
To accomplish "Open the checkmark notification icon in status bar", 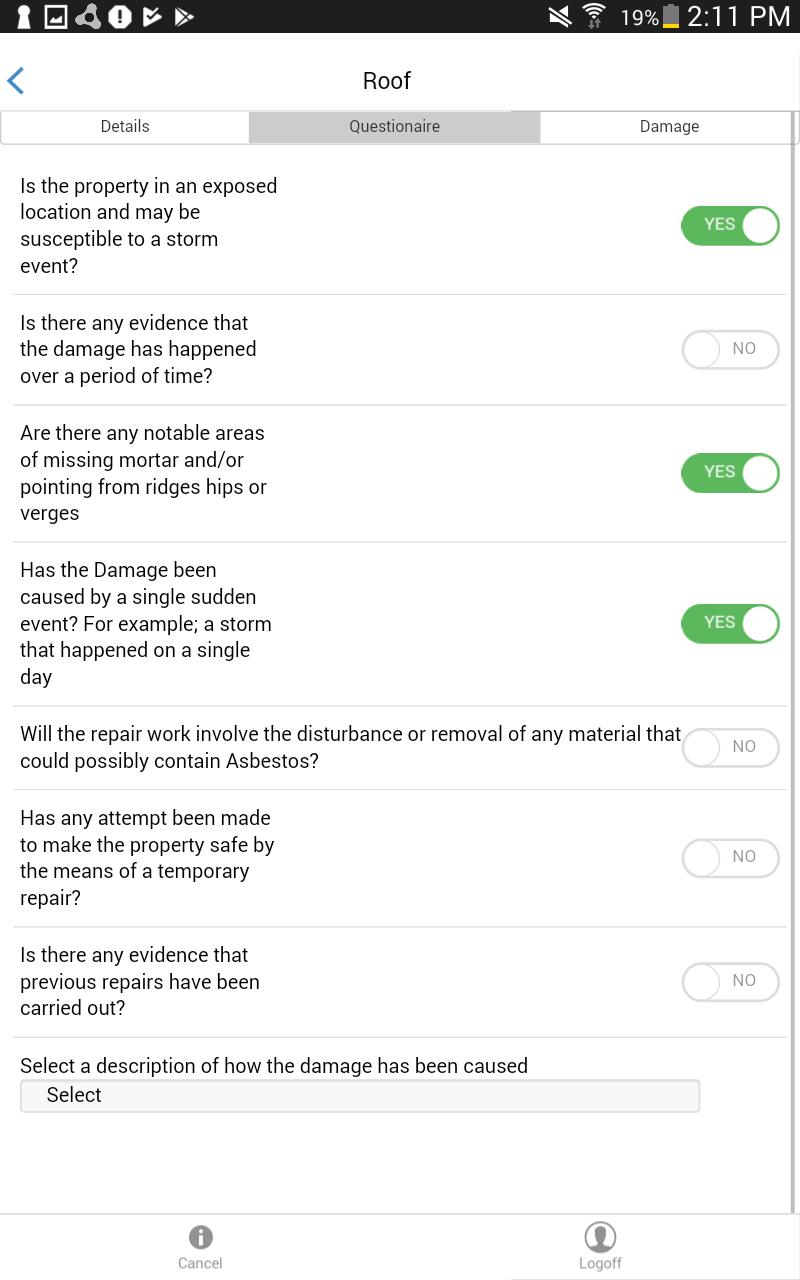I will click(x=152, y=16).
